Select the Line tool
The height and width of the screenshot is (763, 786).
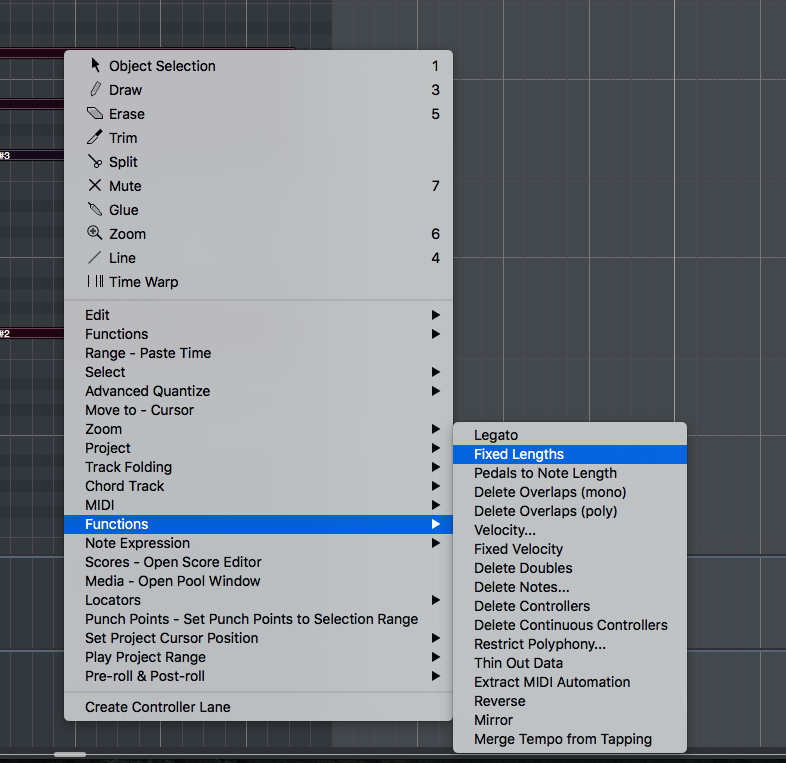coord(96,258)
